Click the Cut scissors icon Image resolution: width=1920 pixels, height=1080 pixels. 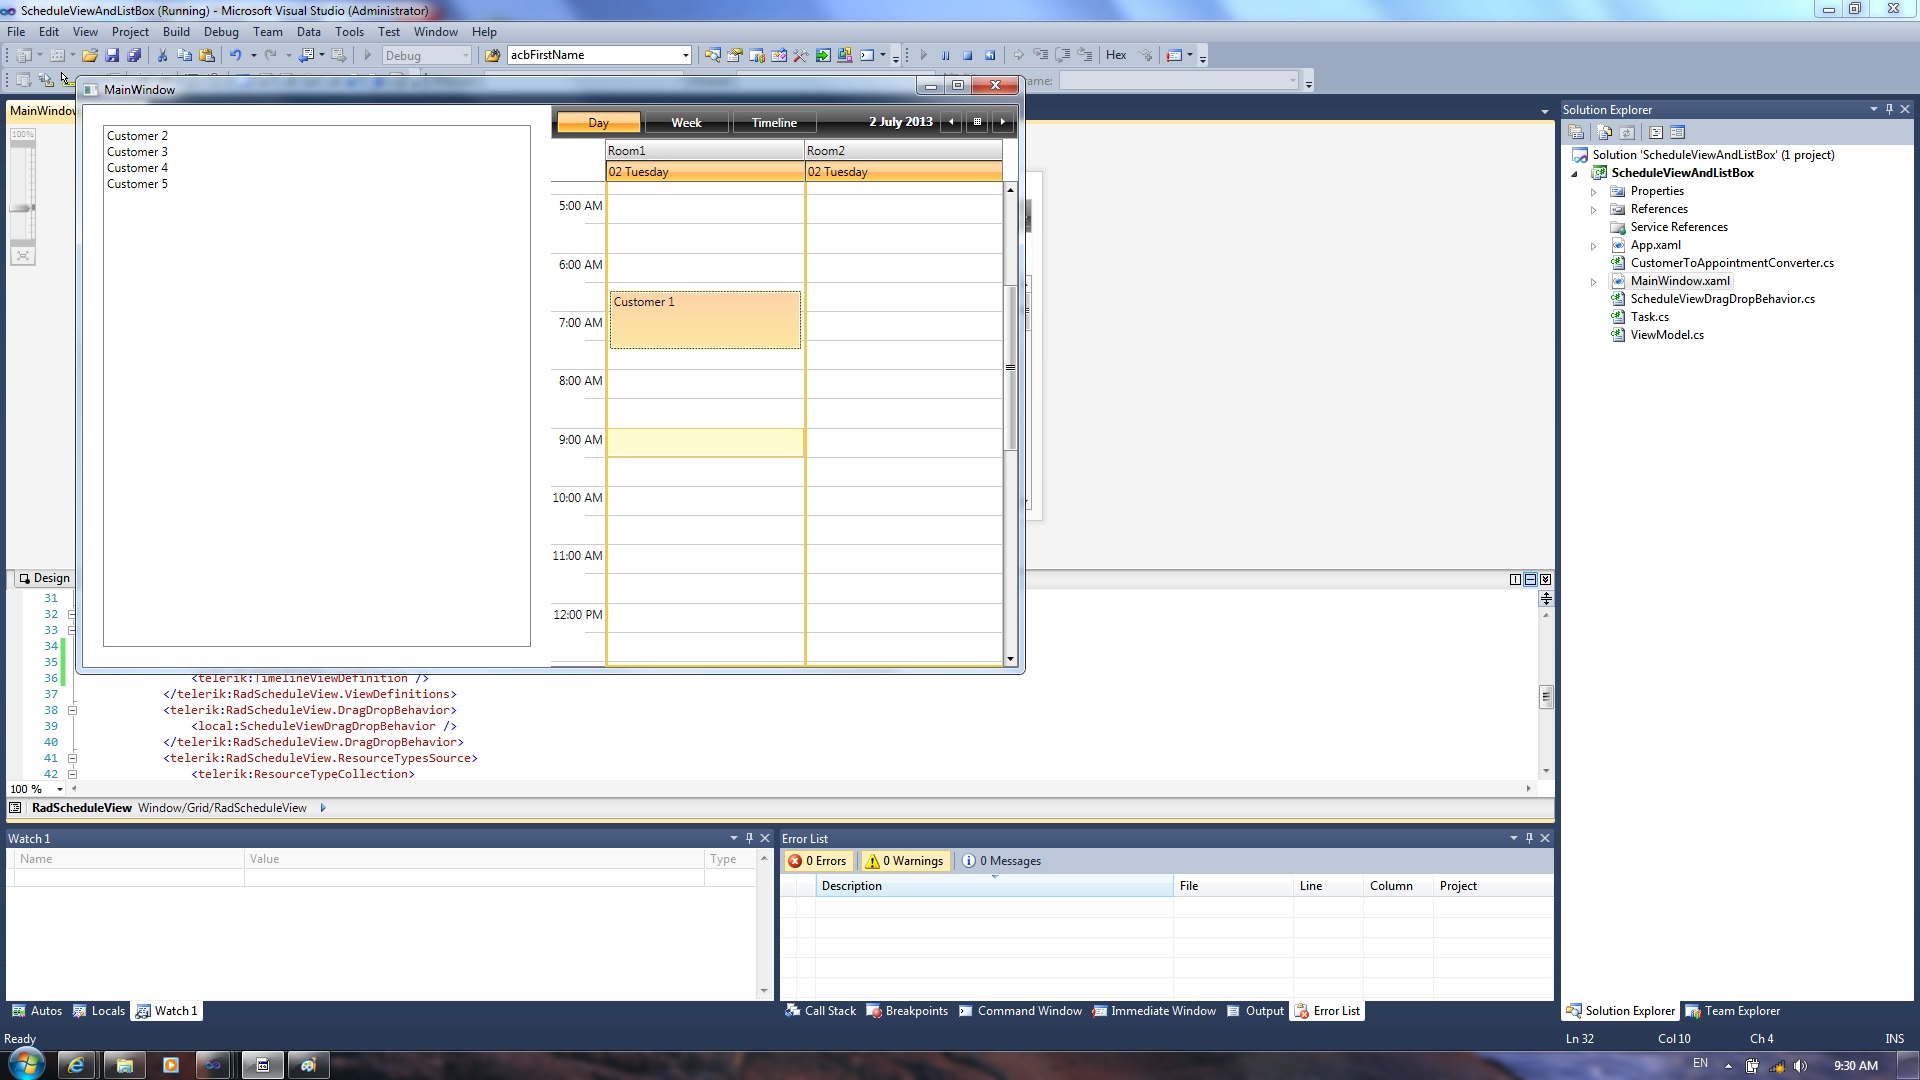coord(162,56)
